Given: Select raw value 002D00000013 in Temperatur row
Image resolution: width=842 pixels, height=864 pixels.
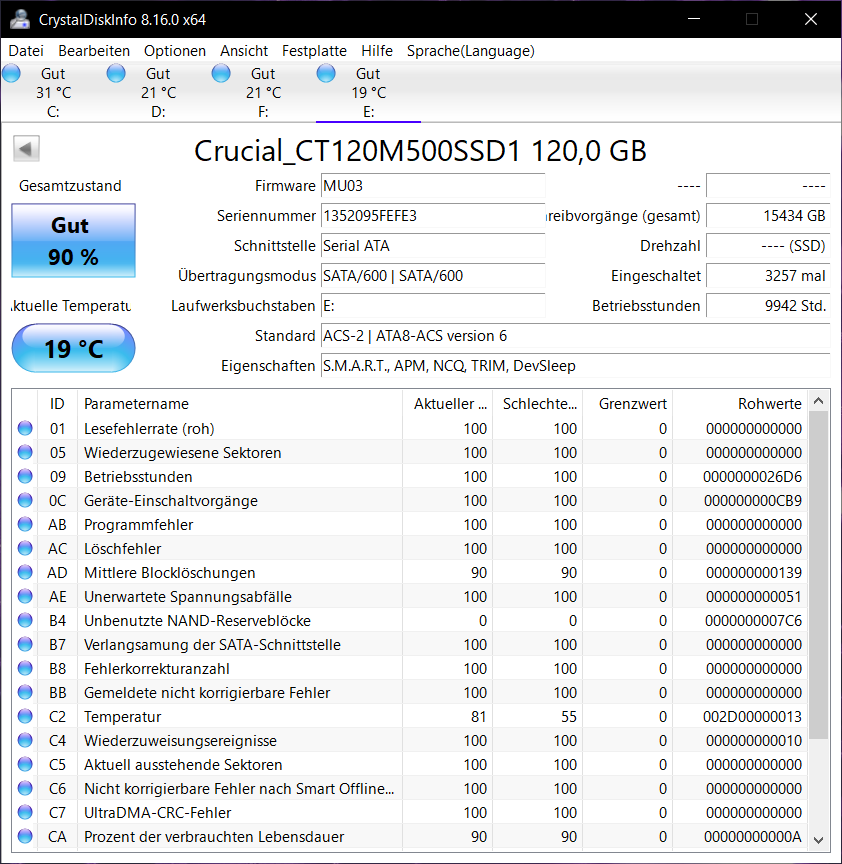Looking at the screenshot, I should pos(752,716).
